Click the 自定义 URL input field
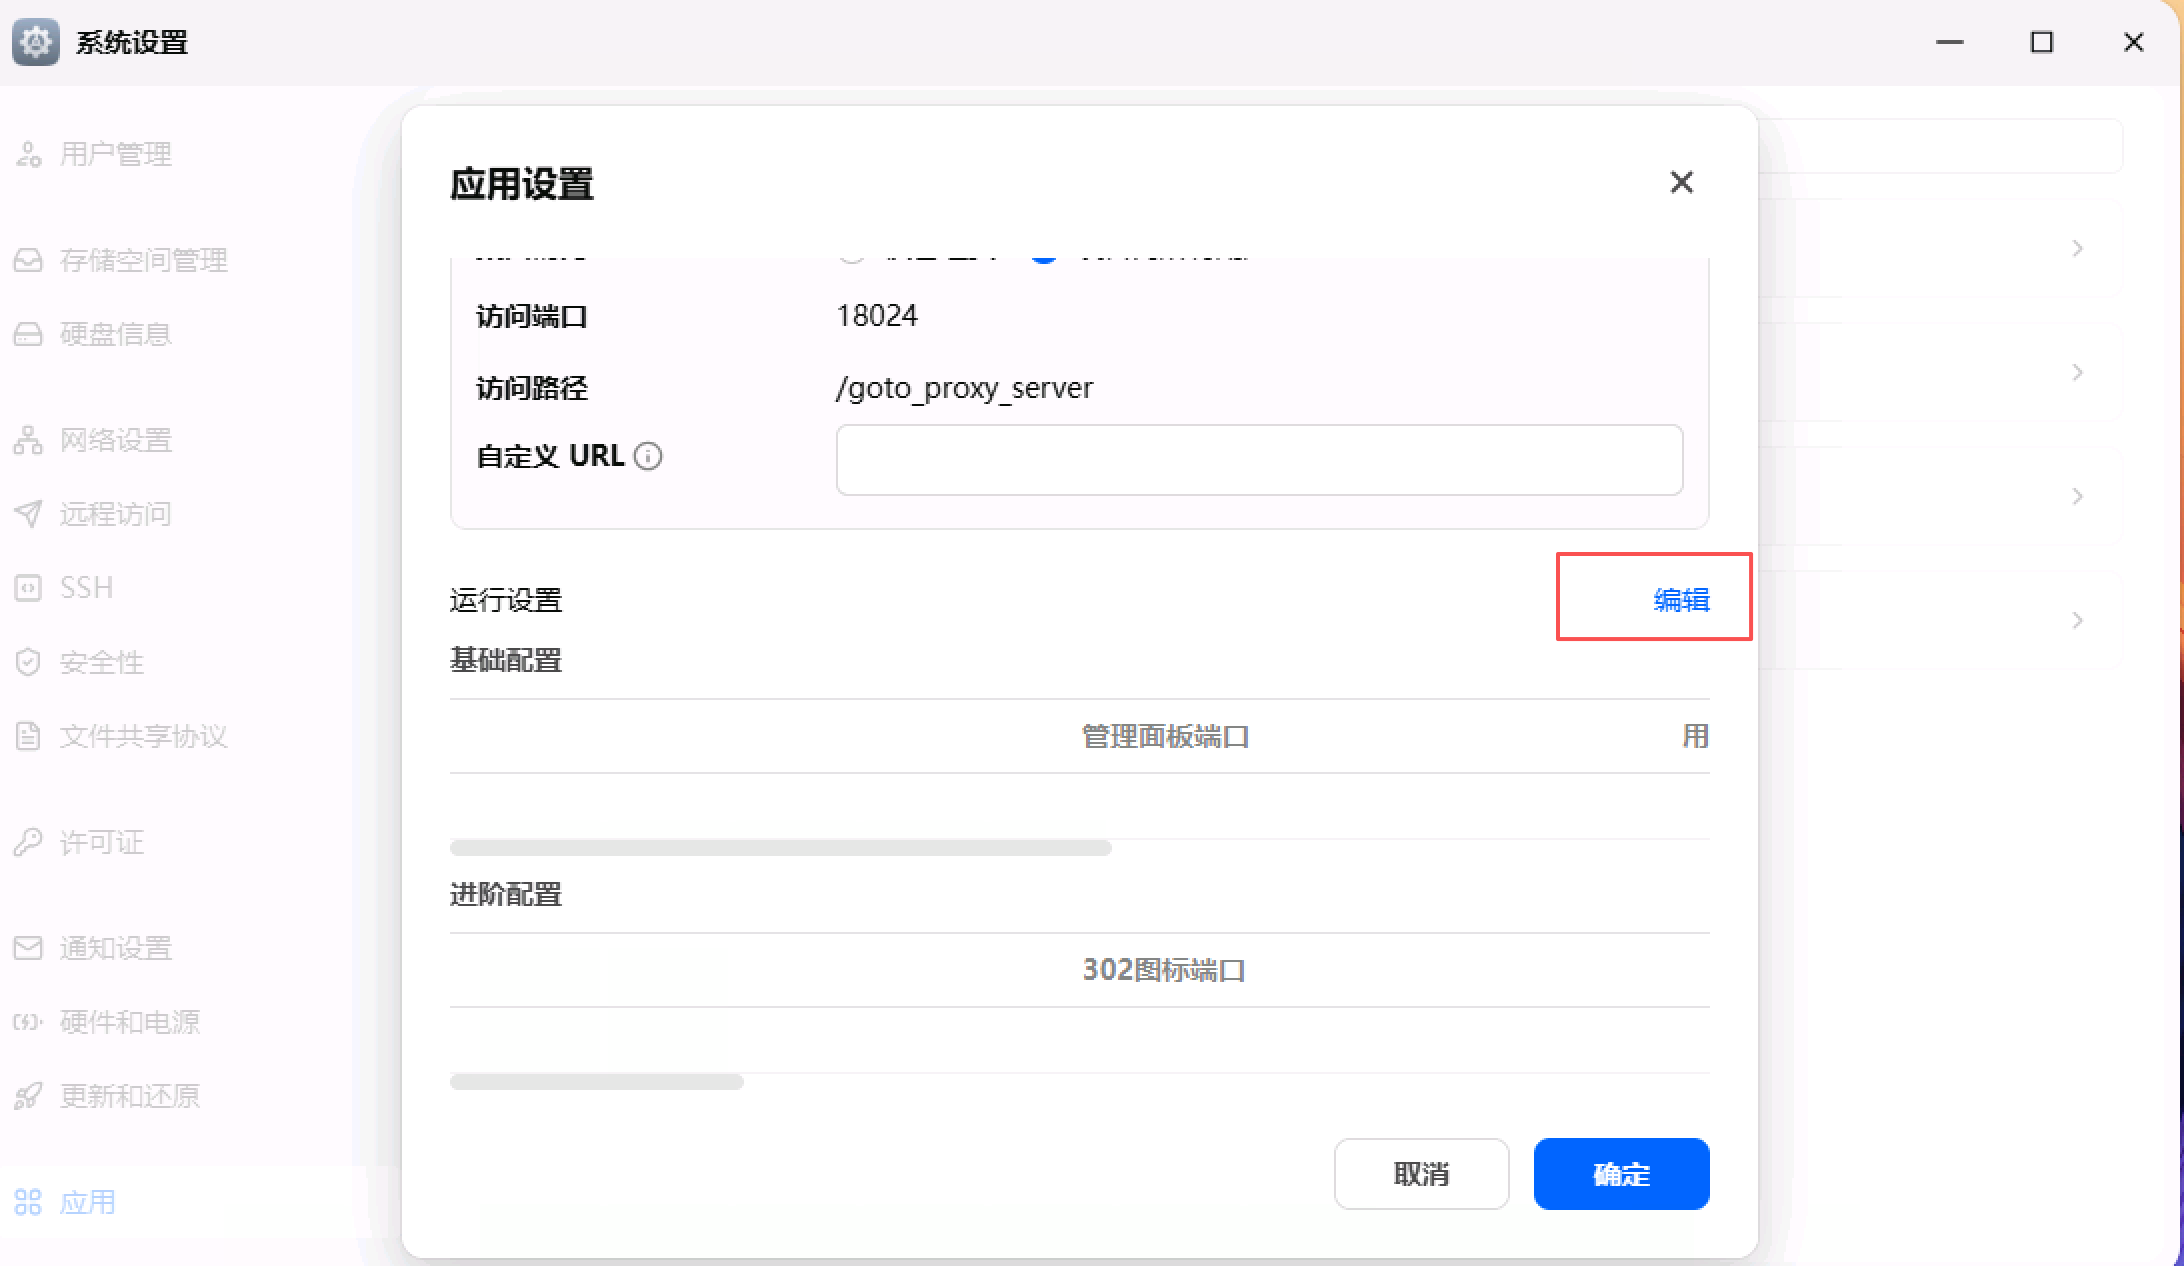Viewport: 2184px width, 1266px height. point(1259,460)
